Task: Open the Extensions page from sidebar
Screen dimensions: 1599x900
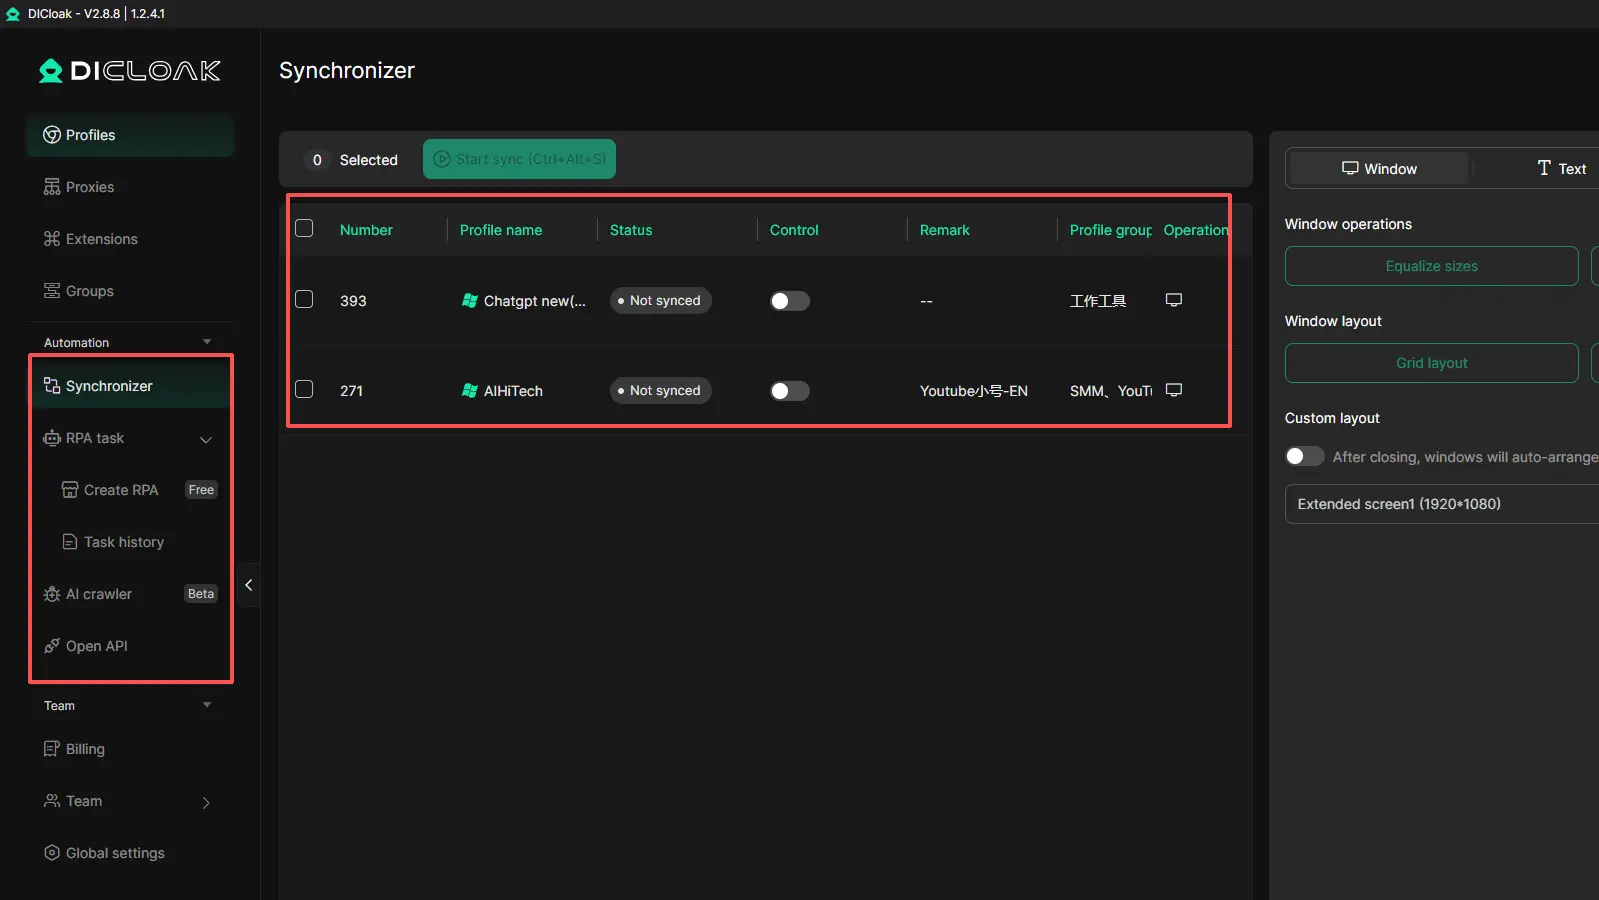Action: [x=101, y=239]
